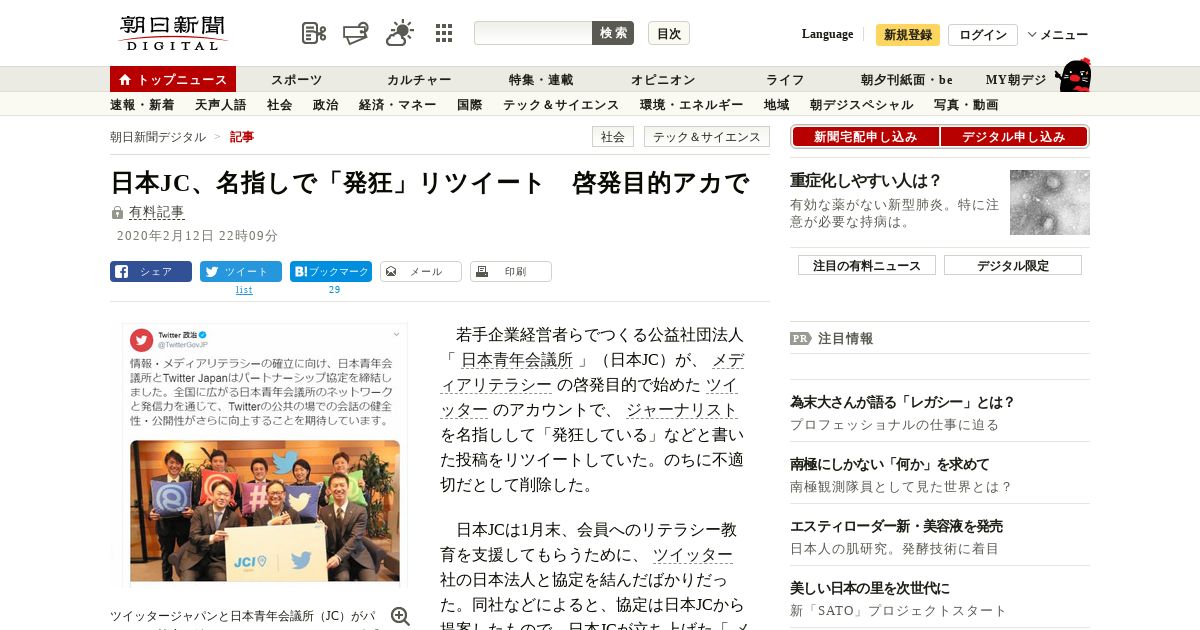
Task: Click the Asahi Shimbun Digital logo
Action: point(174,33)
